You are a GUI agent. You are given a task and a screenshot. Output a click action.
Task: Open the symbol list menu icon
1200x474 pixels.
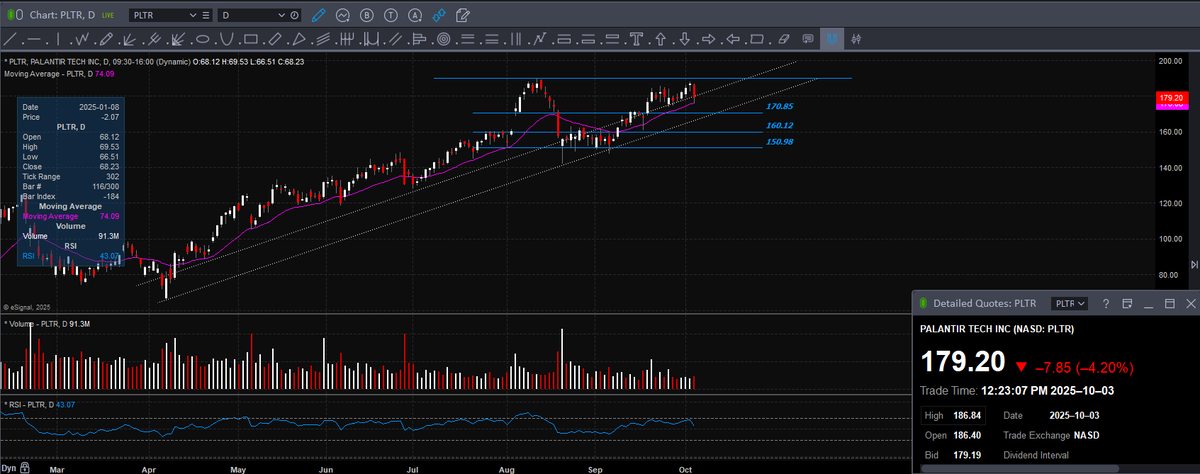coord(206,15)
